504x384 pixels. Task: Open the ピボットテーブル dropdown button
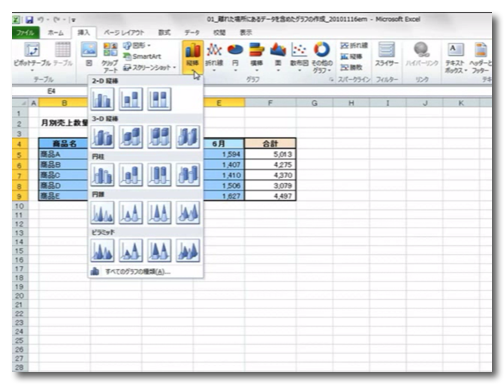tap(32, 58)
